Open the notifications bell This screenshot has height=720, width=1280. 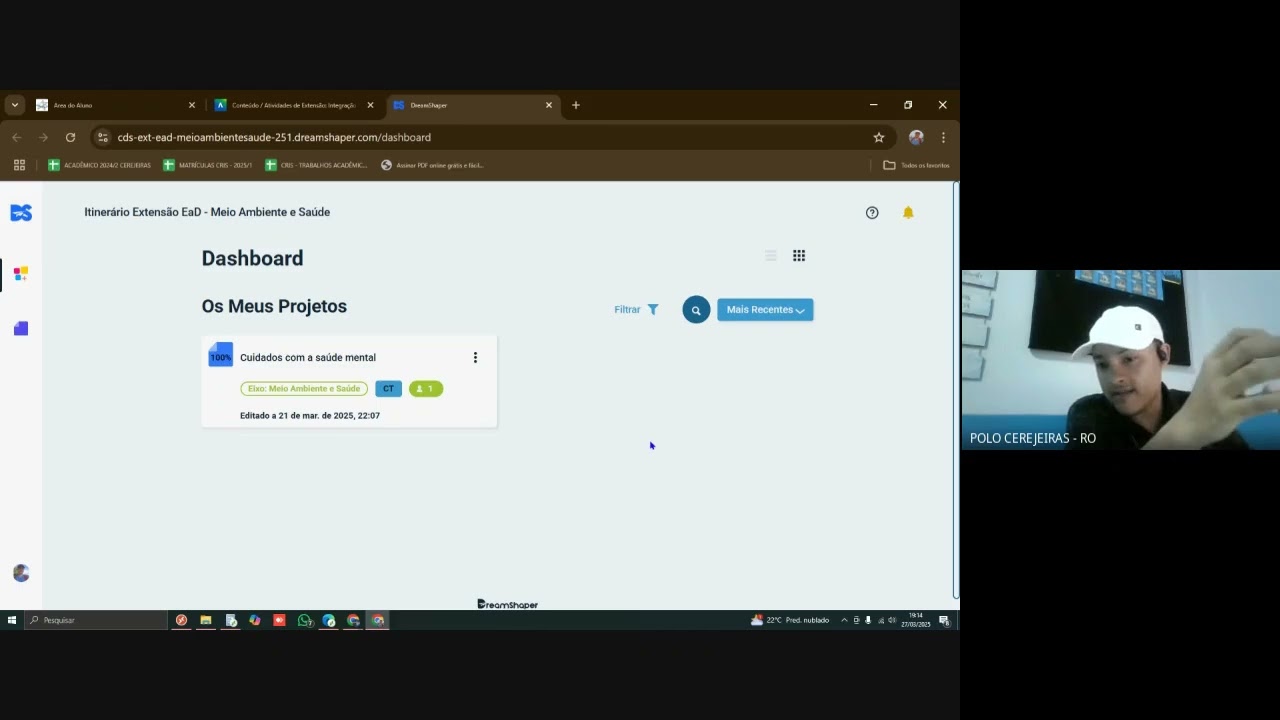[x=908, y=213]
